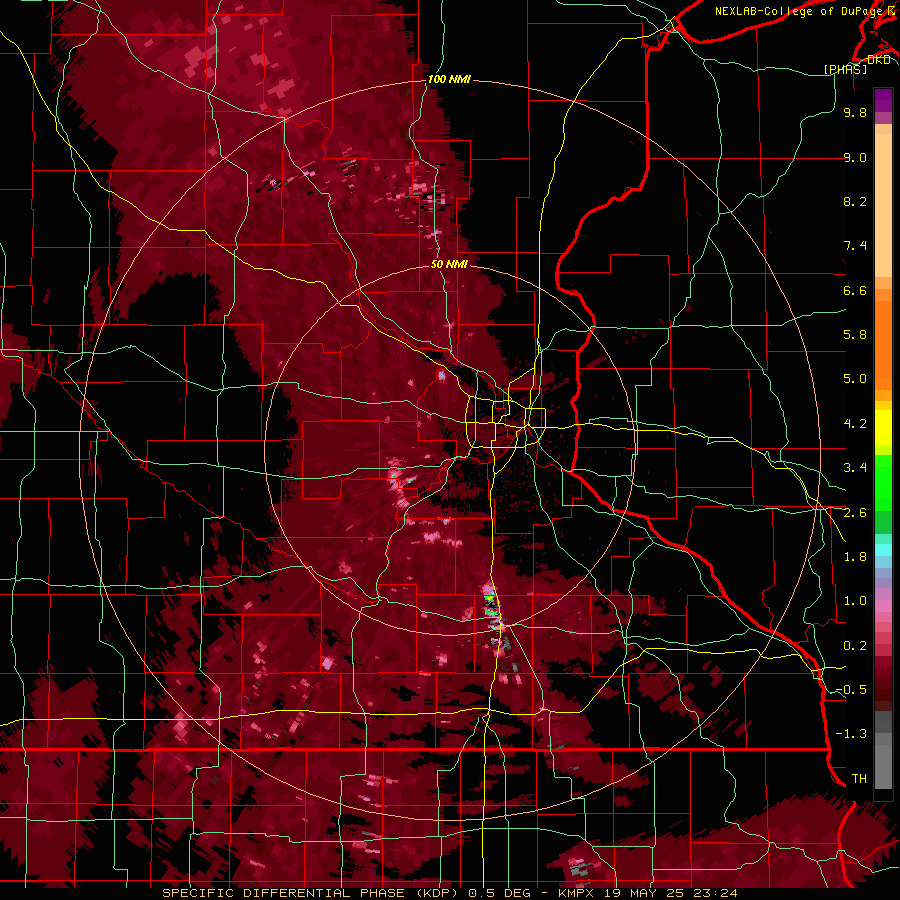
Task: Select the 5.8 value on color scale
Action: (855, 335)
